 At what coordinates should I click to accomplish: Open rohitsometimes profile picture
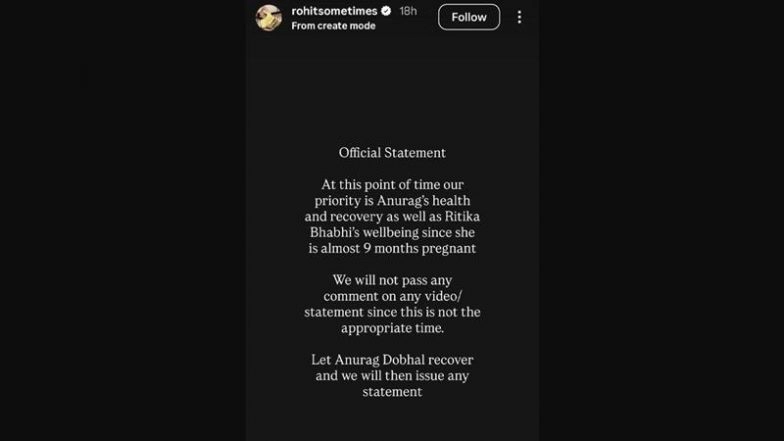pos(269,18)
